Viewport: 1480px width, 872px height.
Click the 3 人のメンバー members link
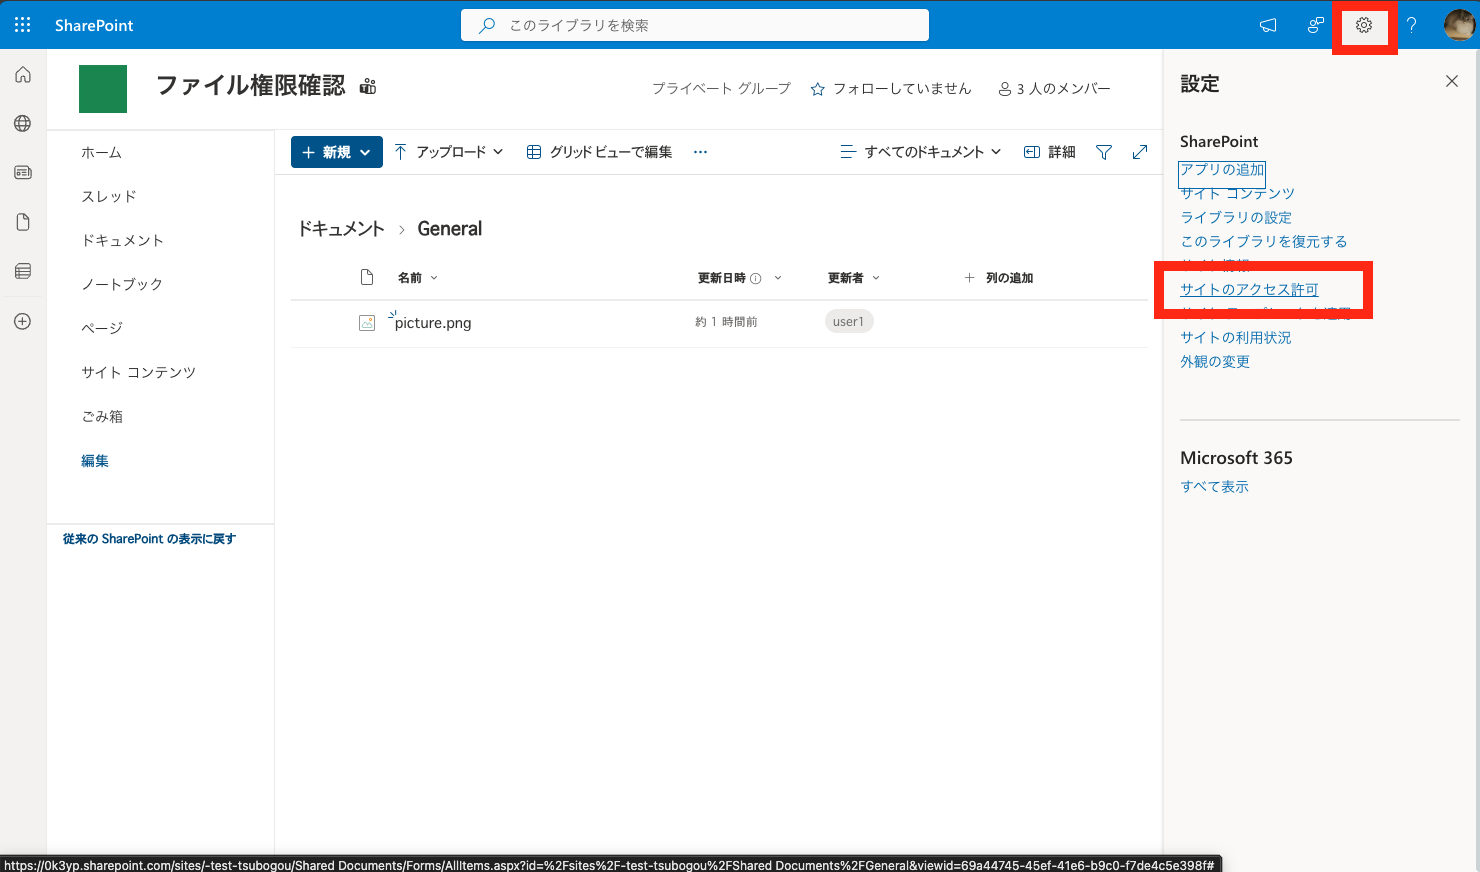click(x=1054, y=88)
